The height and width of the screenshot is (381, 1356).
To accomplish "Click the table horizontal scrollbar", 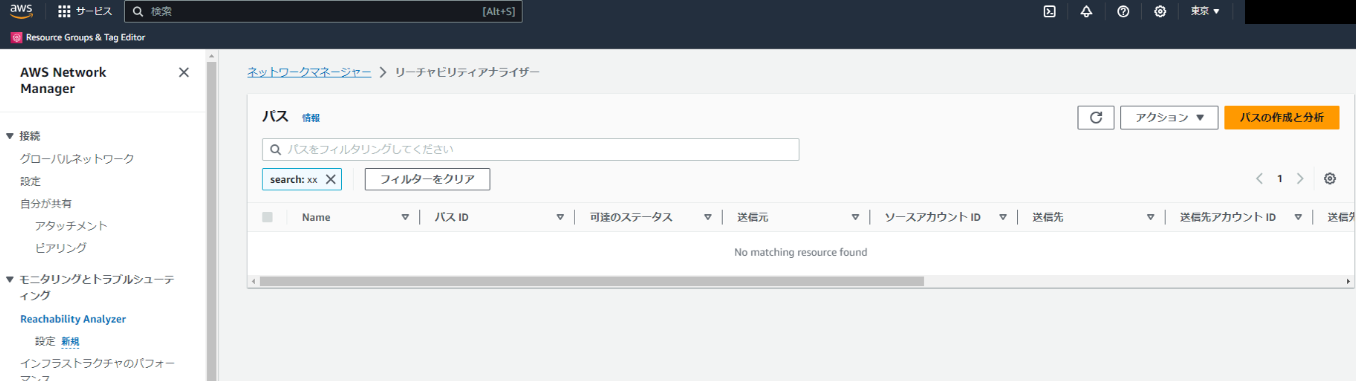I will pos(591,281).
